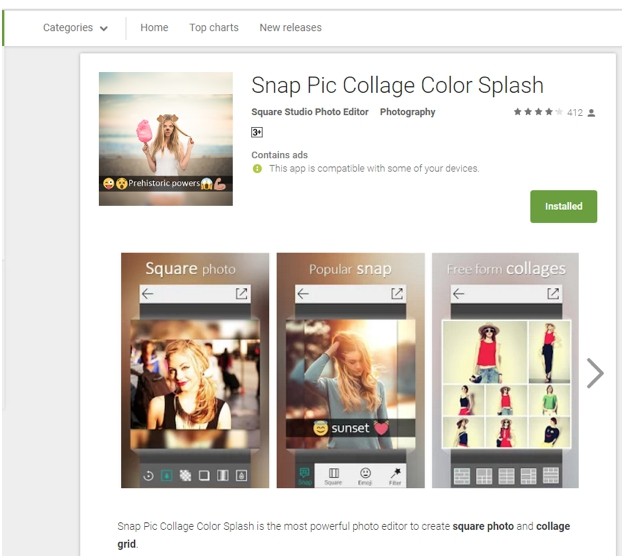The height and width of the screenshot is (560, 626).
Task: Open the Home tab
Action: (154, 28)
